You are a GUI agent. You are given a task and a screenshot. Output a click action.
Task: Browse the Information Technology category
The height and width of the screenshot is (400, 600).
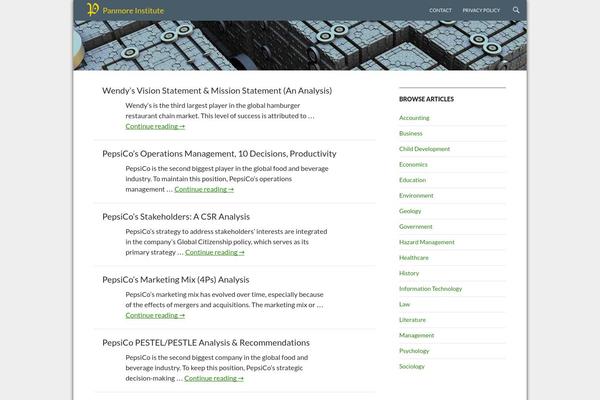pos(430,289)
